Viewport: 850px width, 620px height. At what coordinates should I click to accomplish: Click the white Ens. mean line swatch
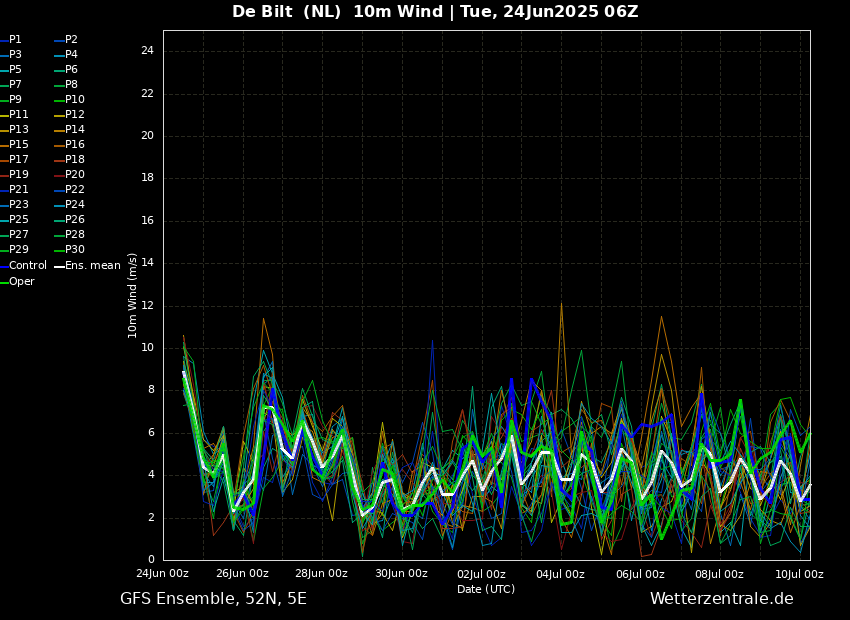coord(59,266)
